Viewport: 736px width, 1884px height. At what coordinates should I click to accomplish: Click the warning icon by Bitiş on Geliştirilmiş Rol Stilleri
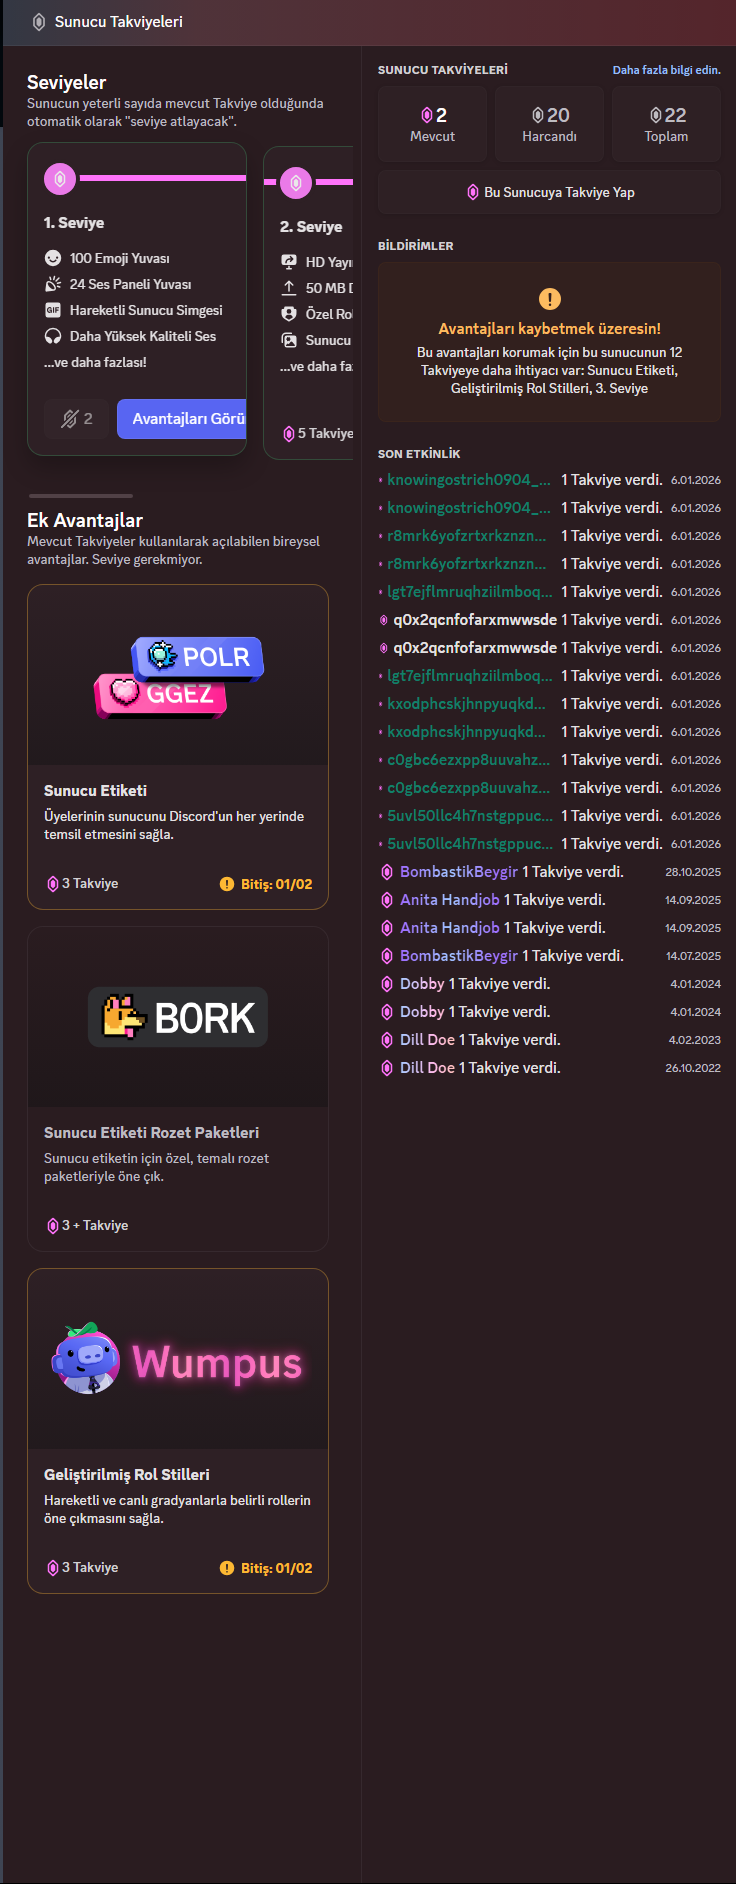(227, 1568)
